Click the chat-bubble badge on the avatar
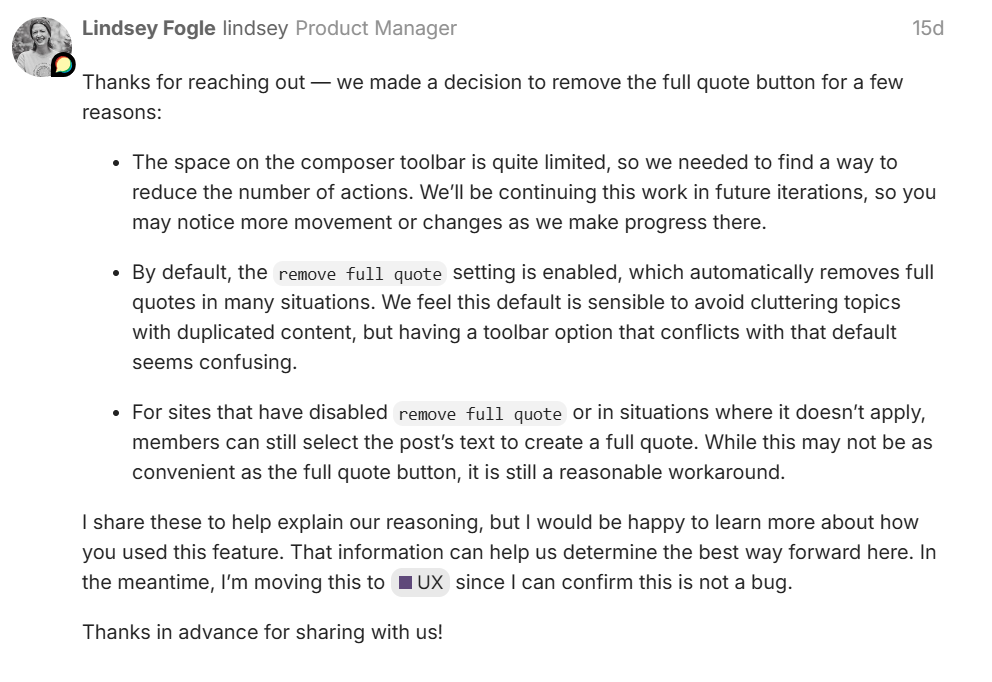The image size is (992, 682). 63,66
